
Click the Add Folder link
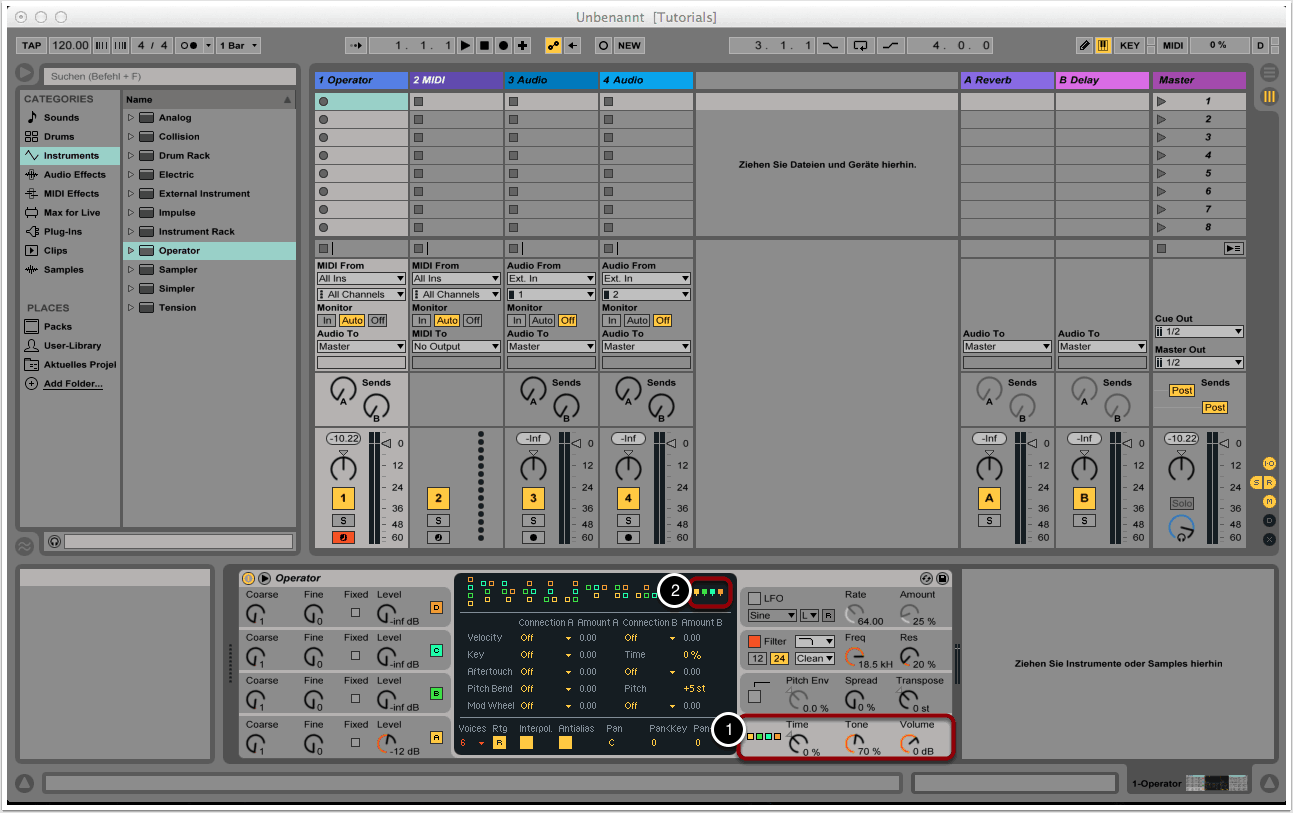pos(72,384)
